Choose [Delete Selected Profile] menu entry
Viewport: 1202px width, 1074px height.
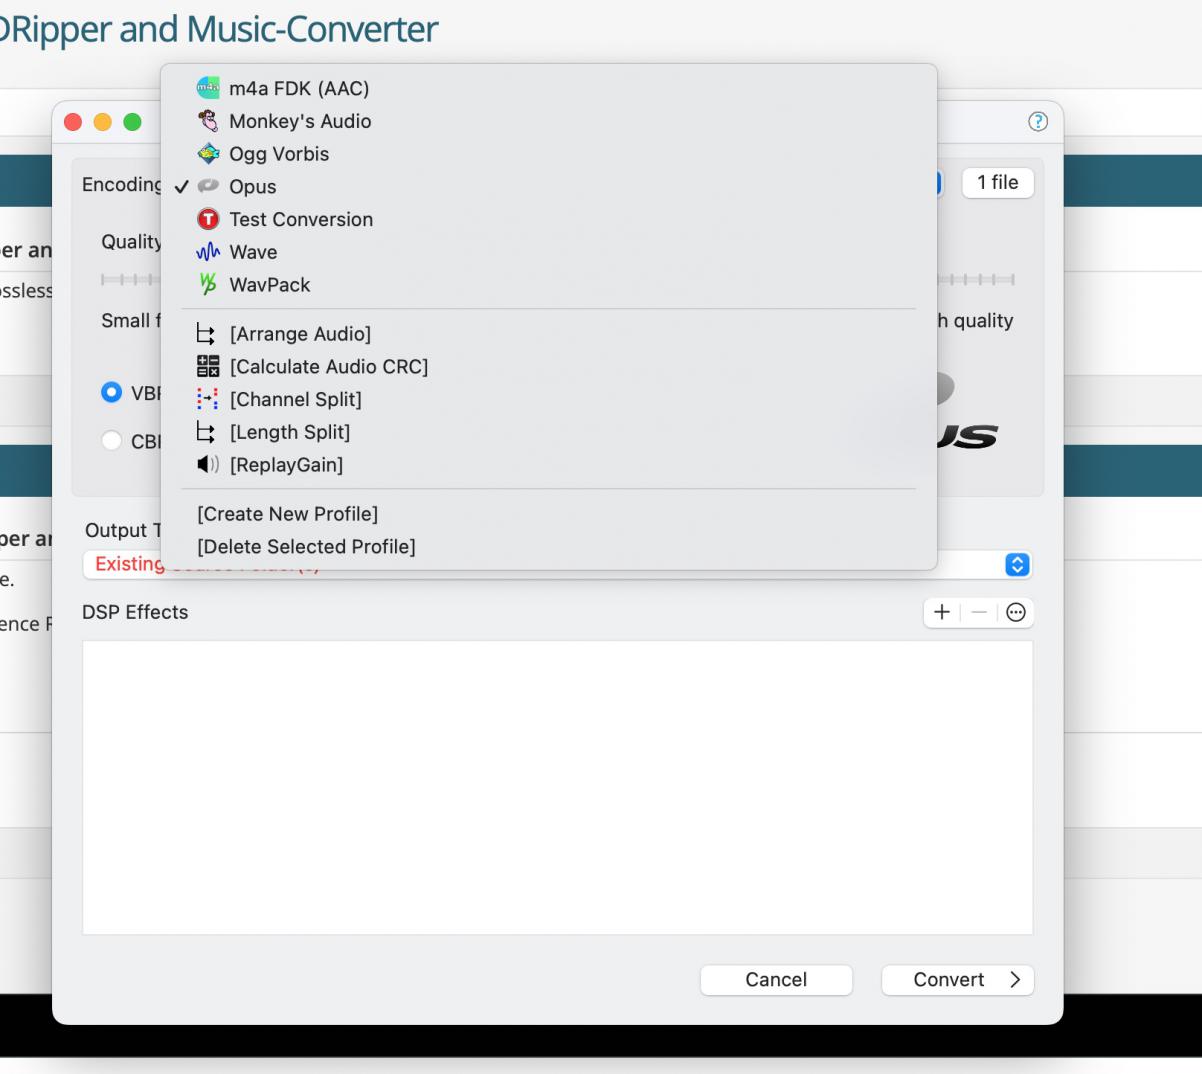[306, 547]
